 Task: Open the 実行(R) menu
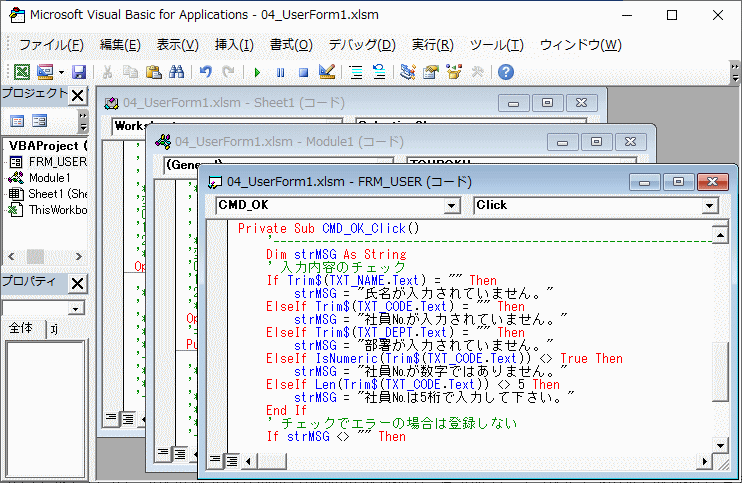pyautogui.click(x=433, y=45)
